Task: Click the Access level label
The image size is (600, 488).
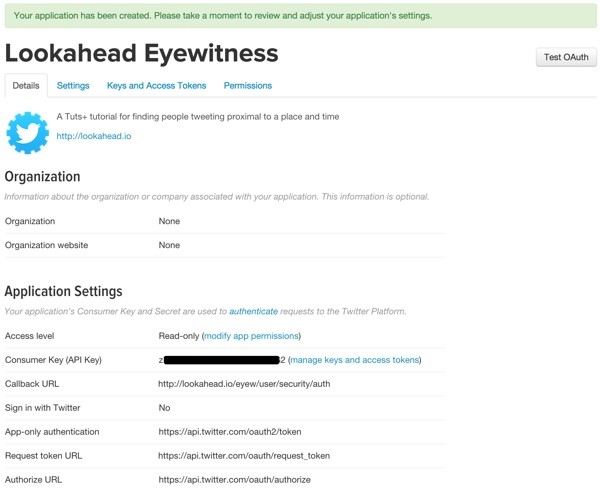Action: (x=29, y=336)
